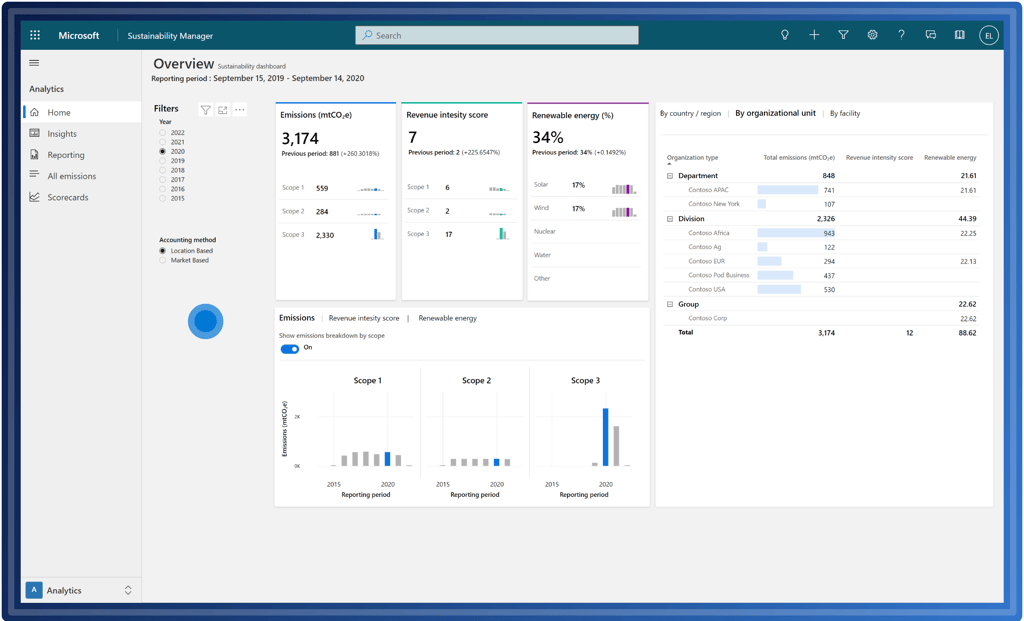Collapse the sidebar with hamburger icon
1024x621 pixels.
pos(34,63)
